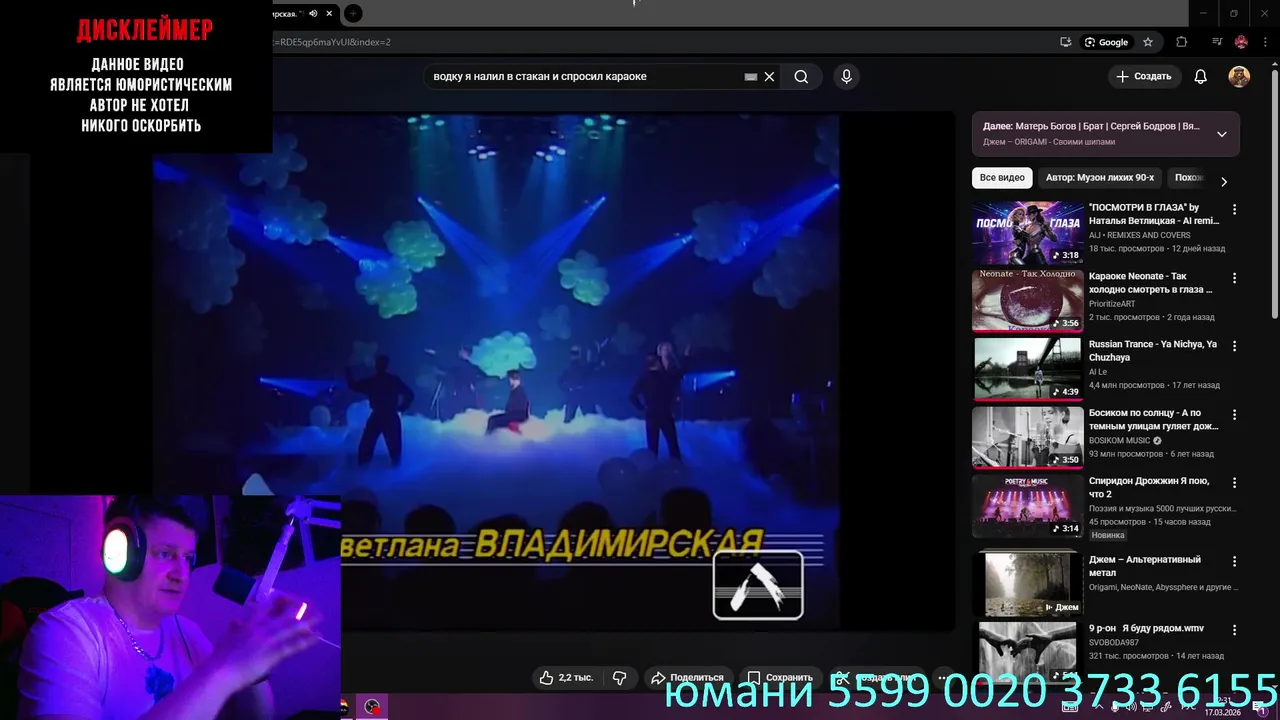Dislike the video
Image resolution: width=1280 pixels, height=720 pixels.
click(619, 677)
